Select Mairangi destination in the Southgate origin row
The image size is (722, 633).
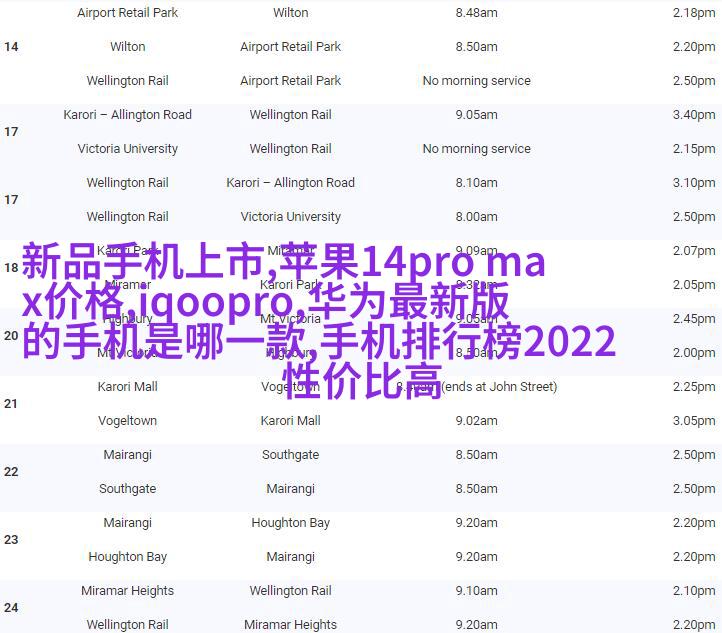[x=291, y=489]
